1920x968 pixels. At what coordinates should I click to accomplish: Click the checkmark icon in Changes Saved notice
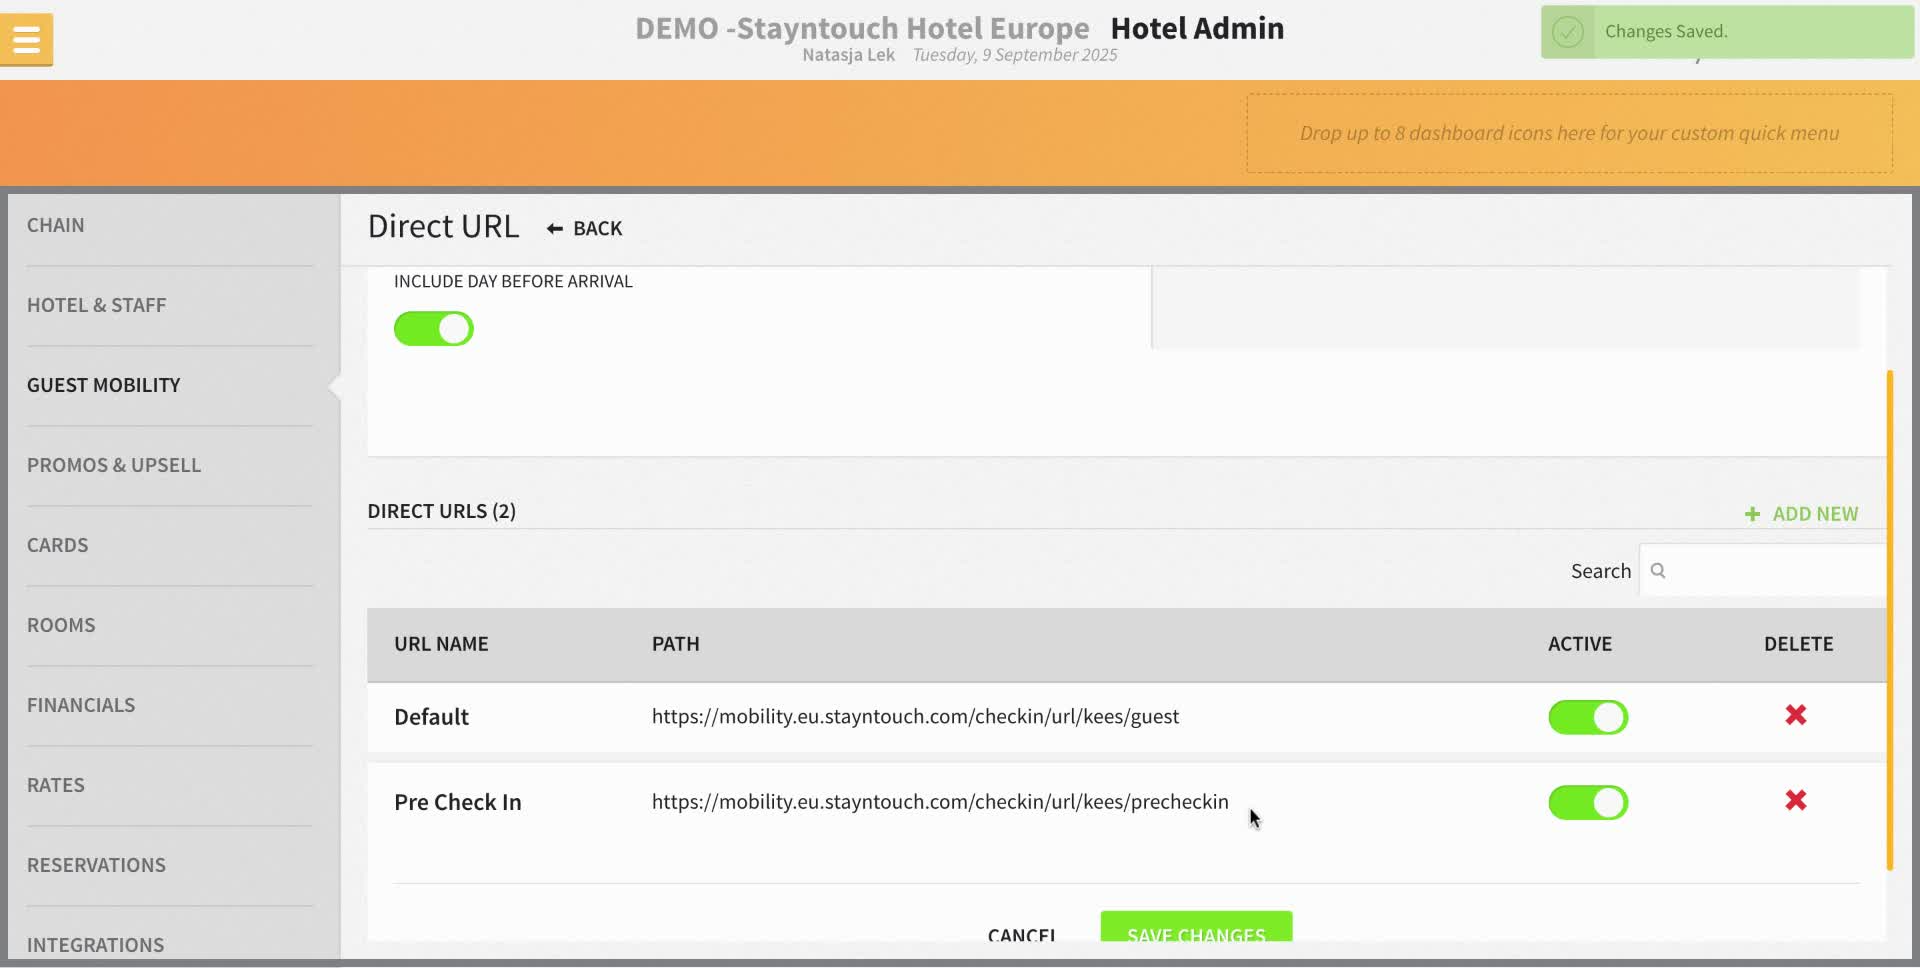pyautogui.click(x=1567, y=32)
